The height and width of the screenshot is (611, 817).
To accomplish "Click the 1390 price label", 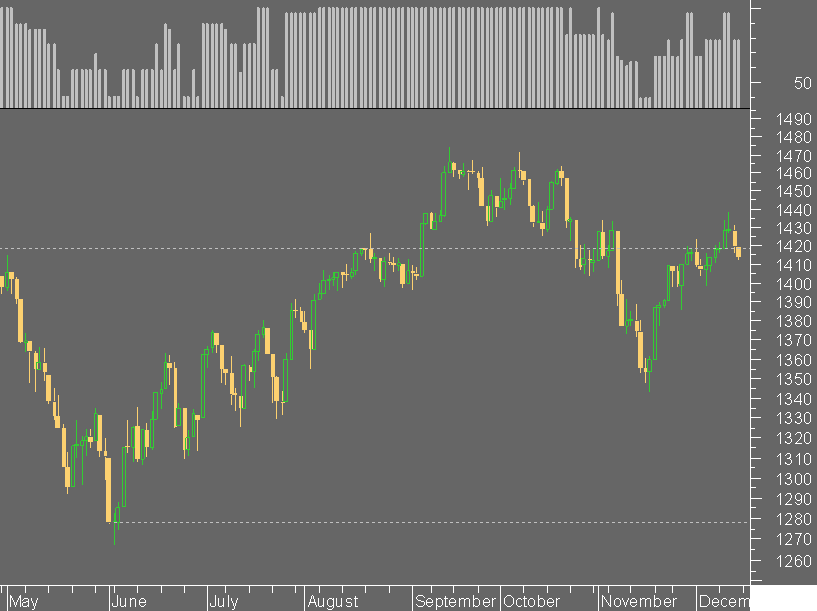I will pos(794,302).
